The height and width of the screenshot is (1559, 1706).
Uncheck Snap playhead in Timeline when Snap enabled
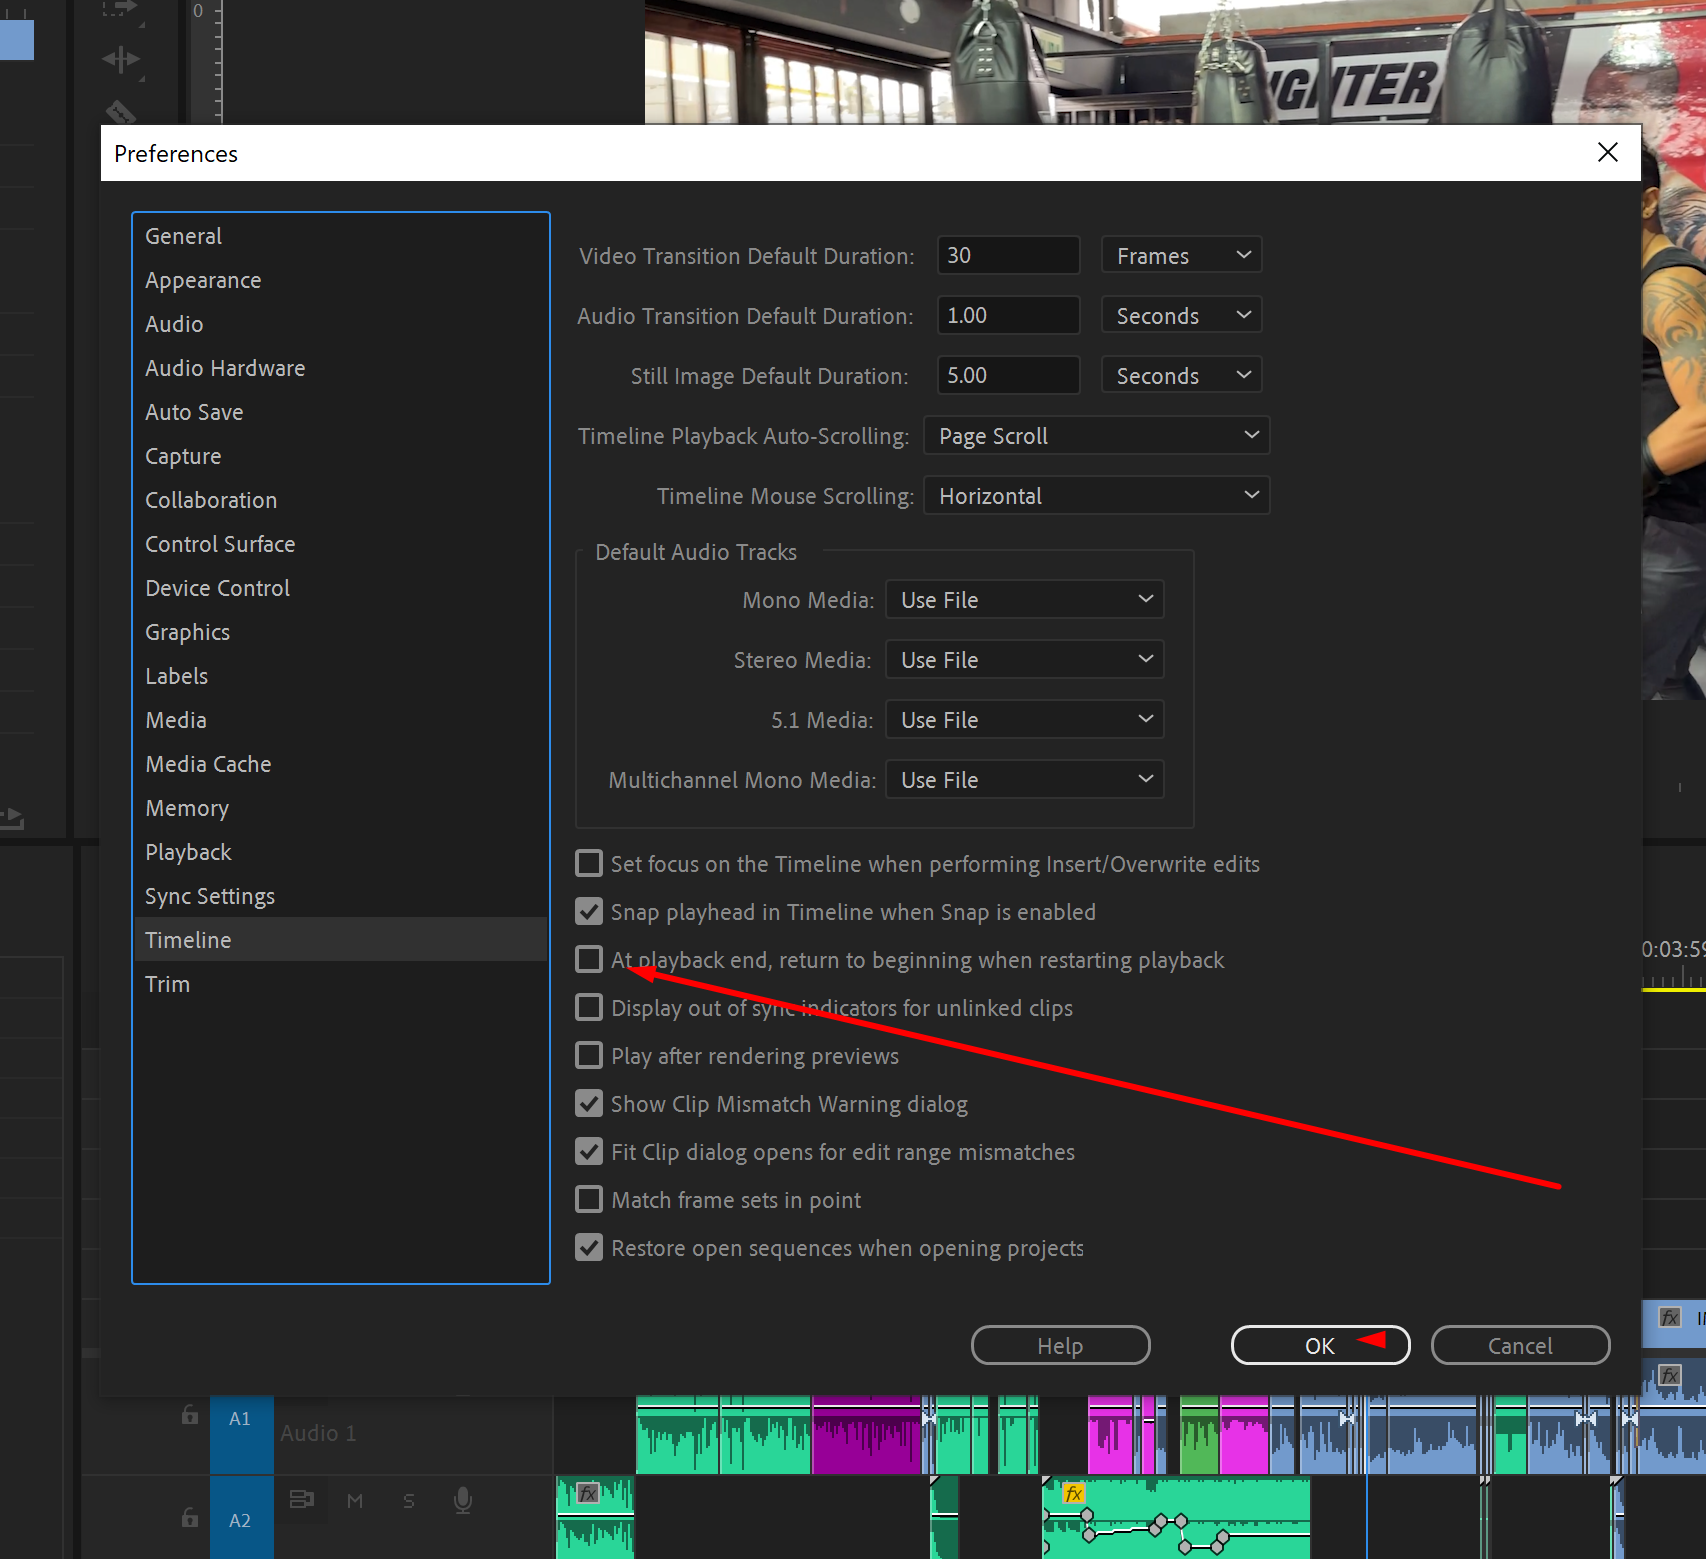point(589,911)
